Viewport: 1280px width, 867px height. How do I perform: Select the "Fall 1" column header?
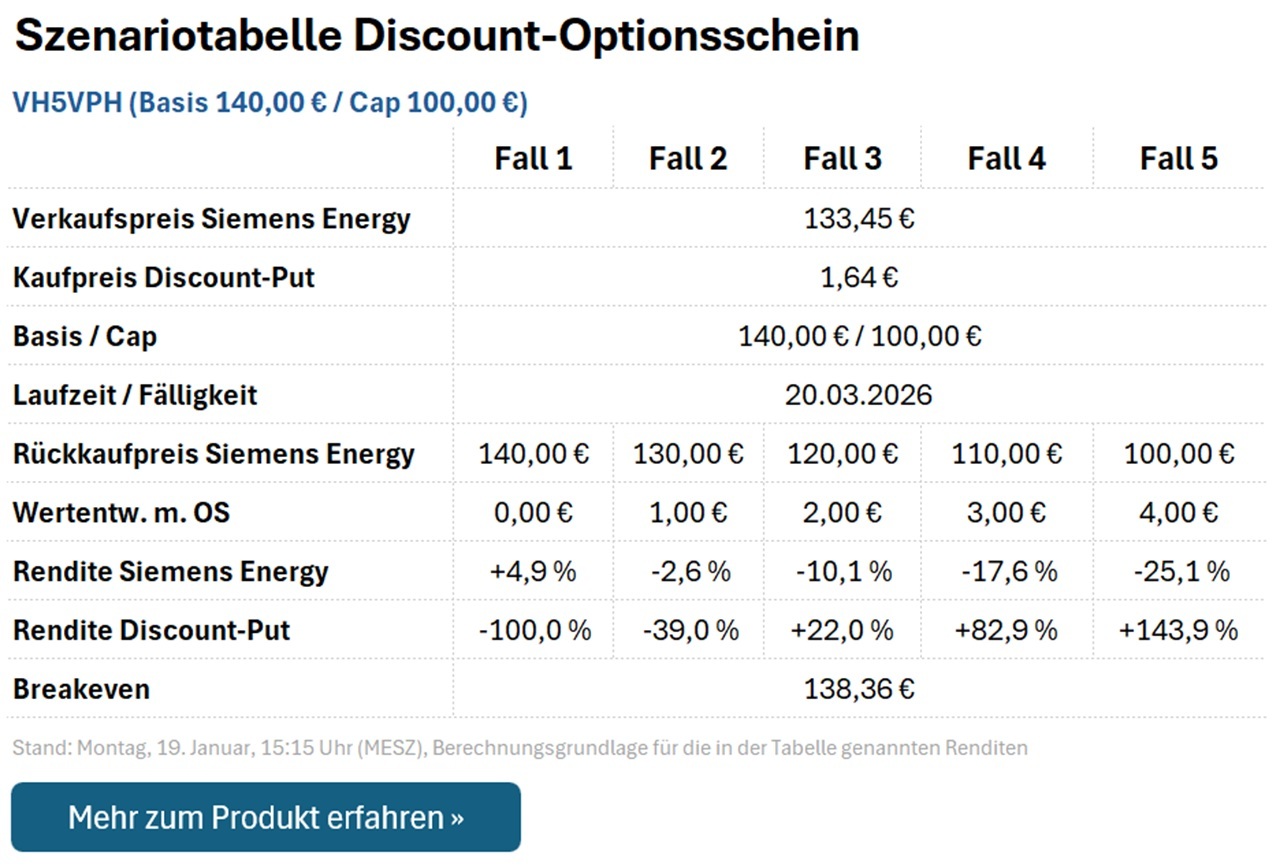(x=534, y=157)
